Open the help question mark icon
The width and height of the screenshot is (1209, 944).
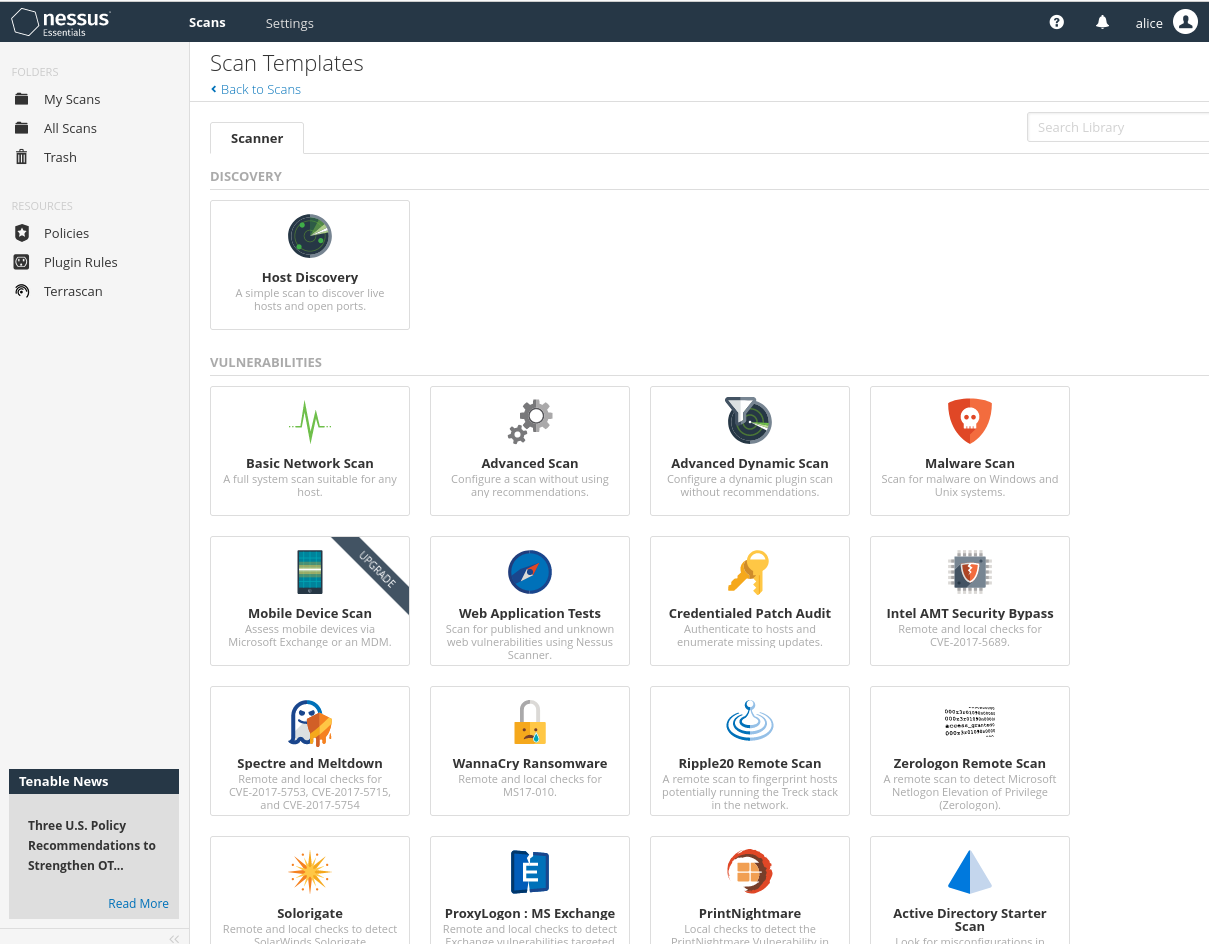point(1057,22)
